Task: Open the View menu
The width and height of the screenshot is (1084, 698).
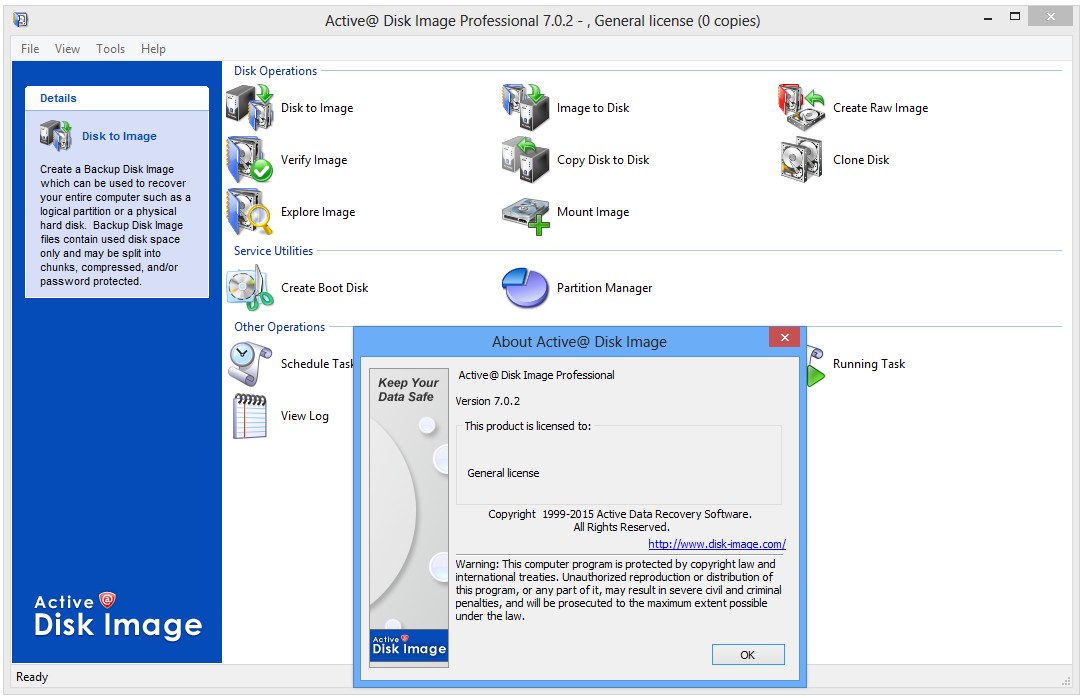Action: click(67, 48)
